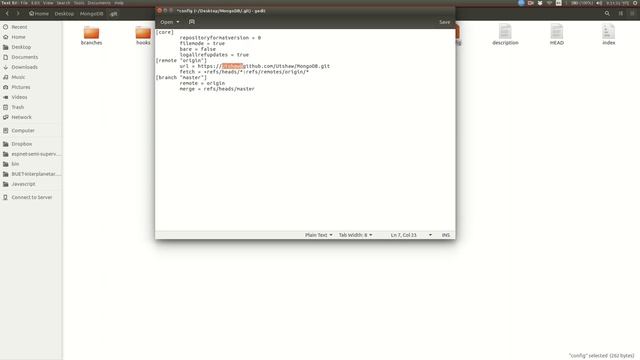
Task: Click the highlighted username in the url
Action: [x=232, y=66]
